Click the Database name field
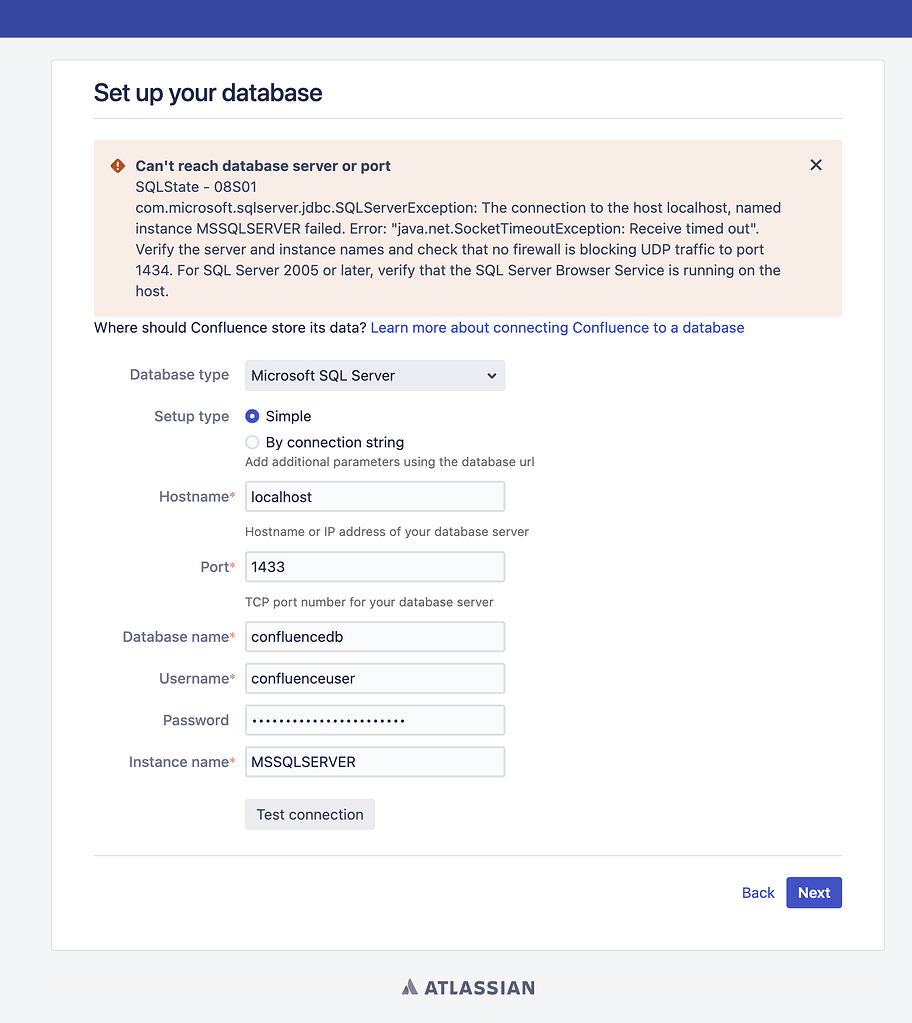The width and height of the screenshot is (912, 1023). click(x=375, y=637)
